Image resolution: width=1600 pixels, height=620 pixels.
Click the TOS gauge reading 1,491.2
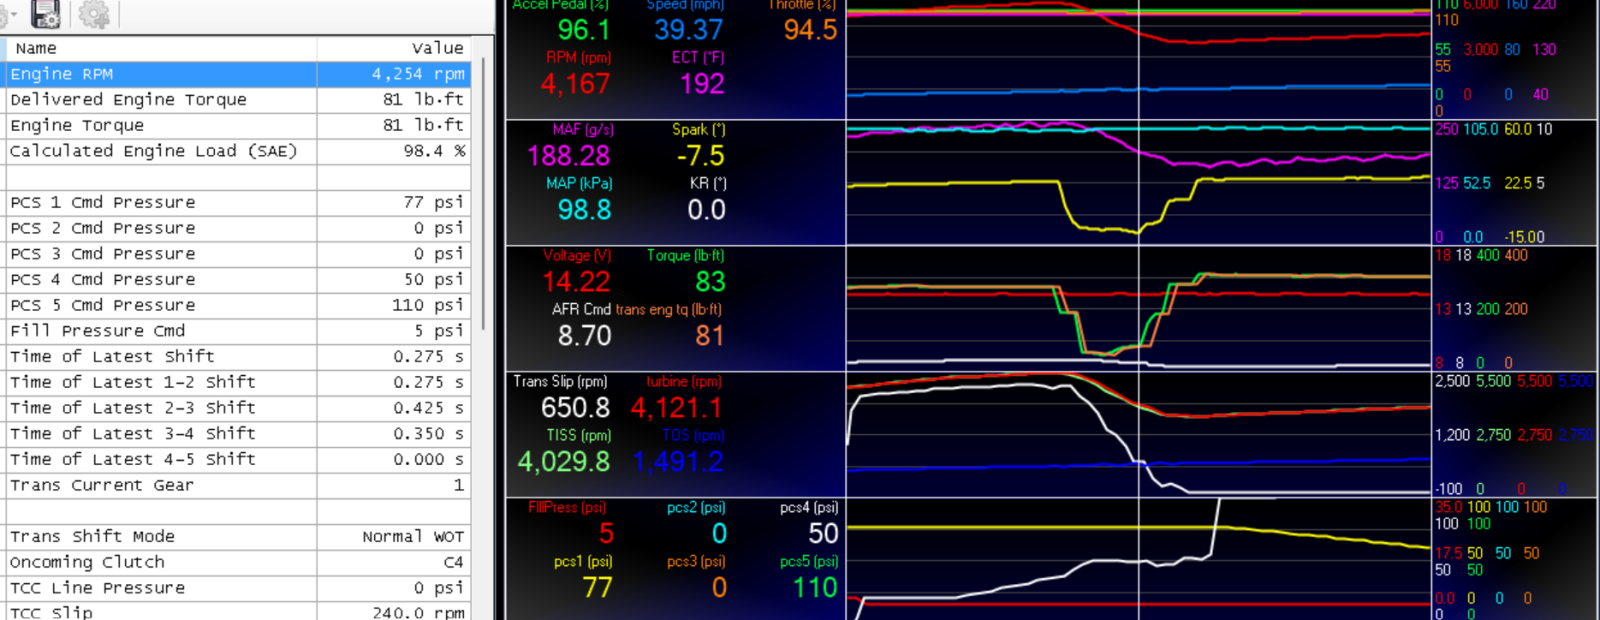point(678,462)
